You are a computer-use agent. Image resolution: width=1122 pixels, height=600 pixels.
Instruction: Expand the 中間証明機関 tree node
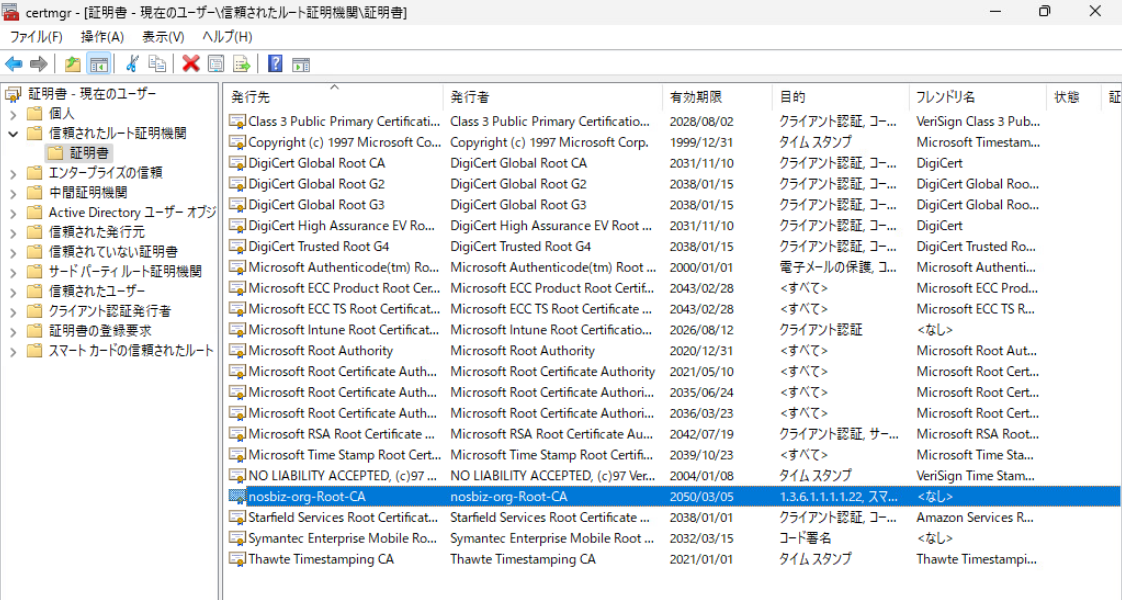point(13,192)
